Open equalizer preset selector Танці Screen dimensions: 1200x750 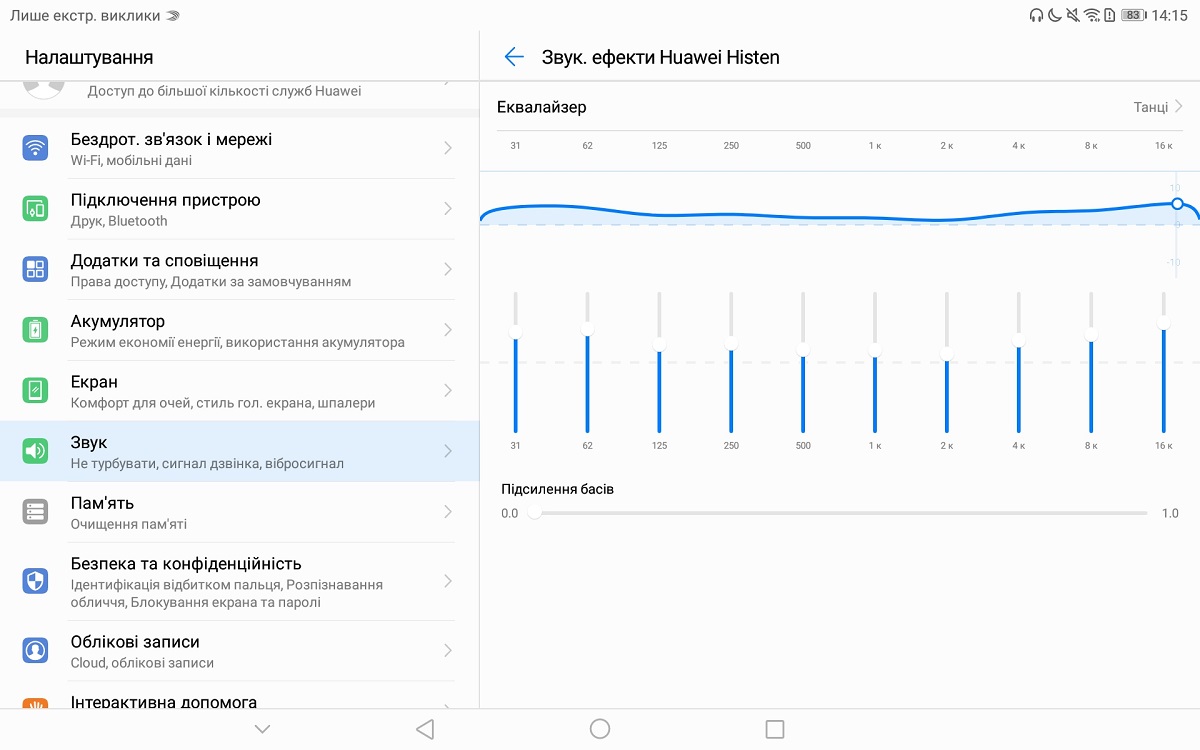pos(1158,106)
